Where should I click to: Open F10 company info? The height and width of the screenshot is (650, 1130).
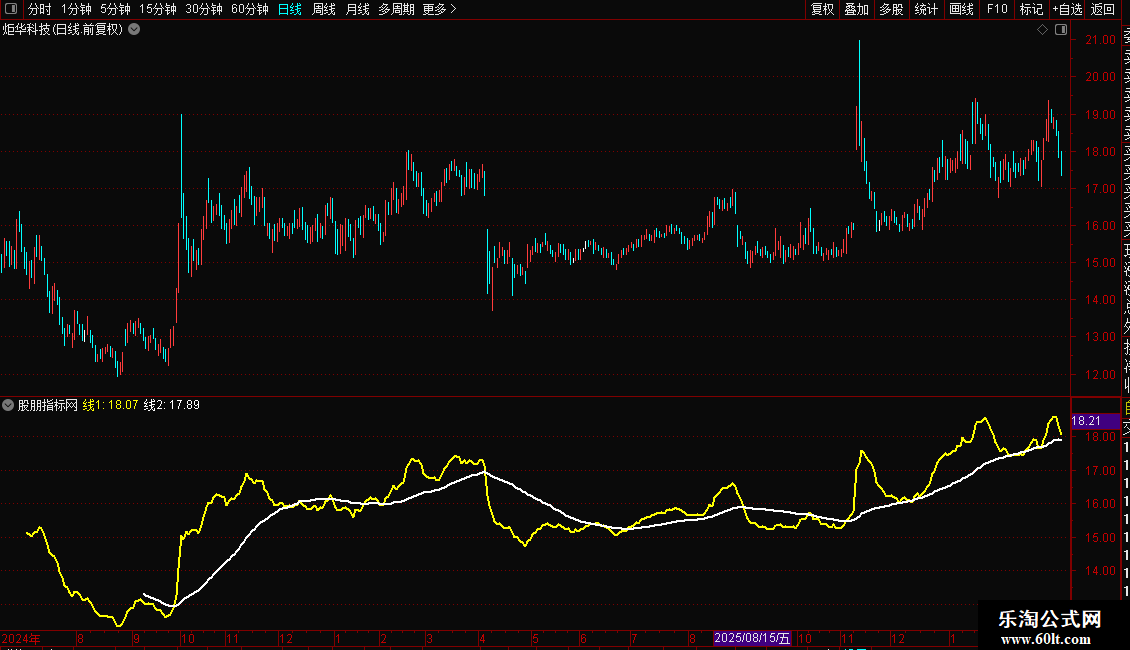point(997,9)
